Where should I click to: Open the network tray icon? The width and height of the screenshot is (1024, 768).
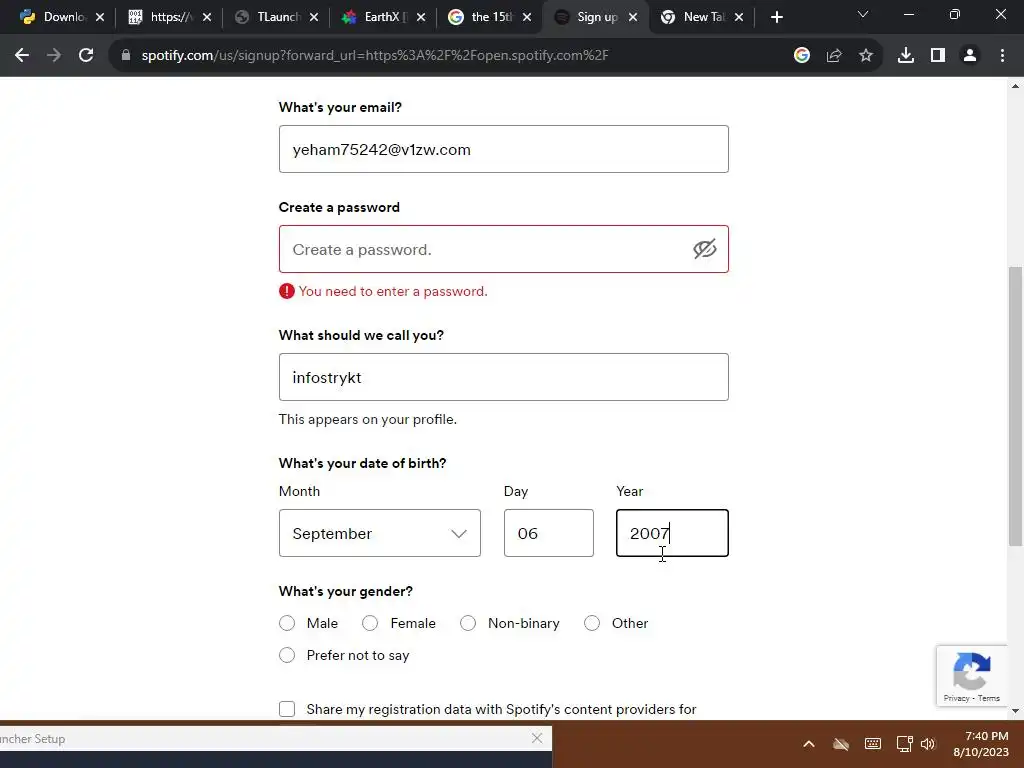click(904, 744)
